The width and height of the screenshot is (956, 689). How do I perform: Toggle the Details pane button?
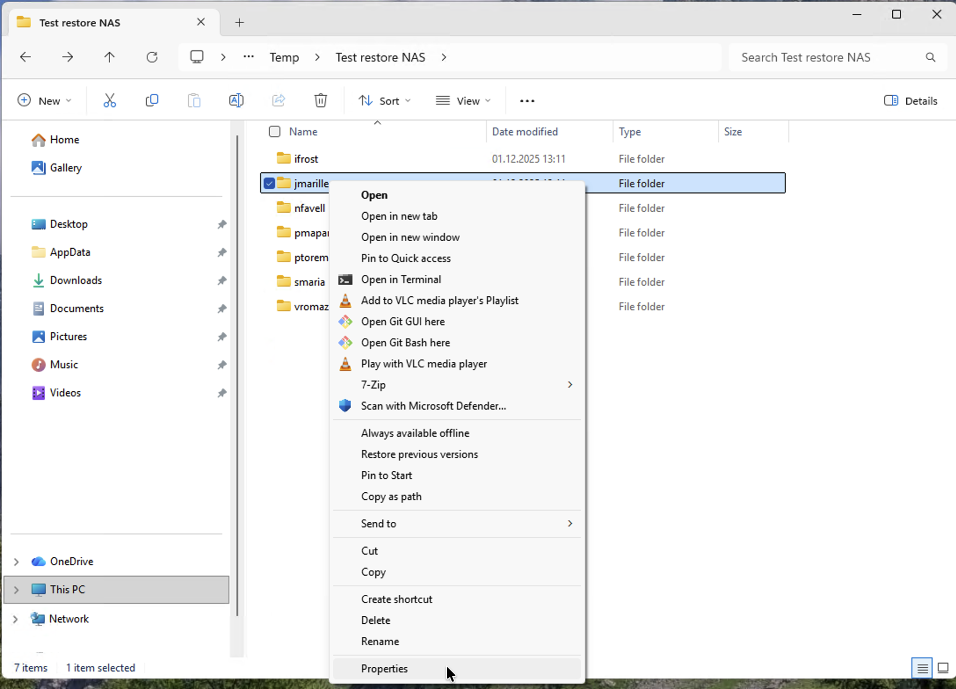pos(911,101)
